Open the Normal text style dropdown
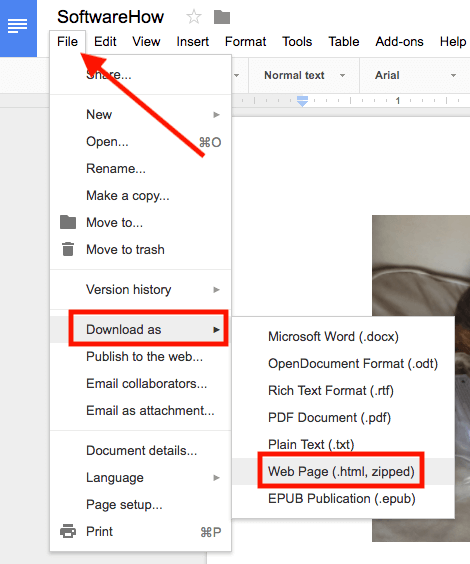 304,75
